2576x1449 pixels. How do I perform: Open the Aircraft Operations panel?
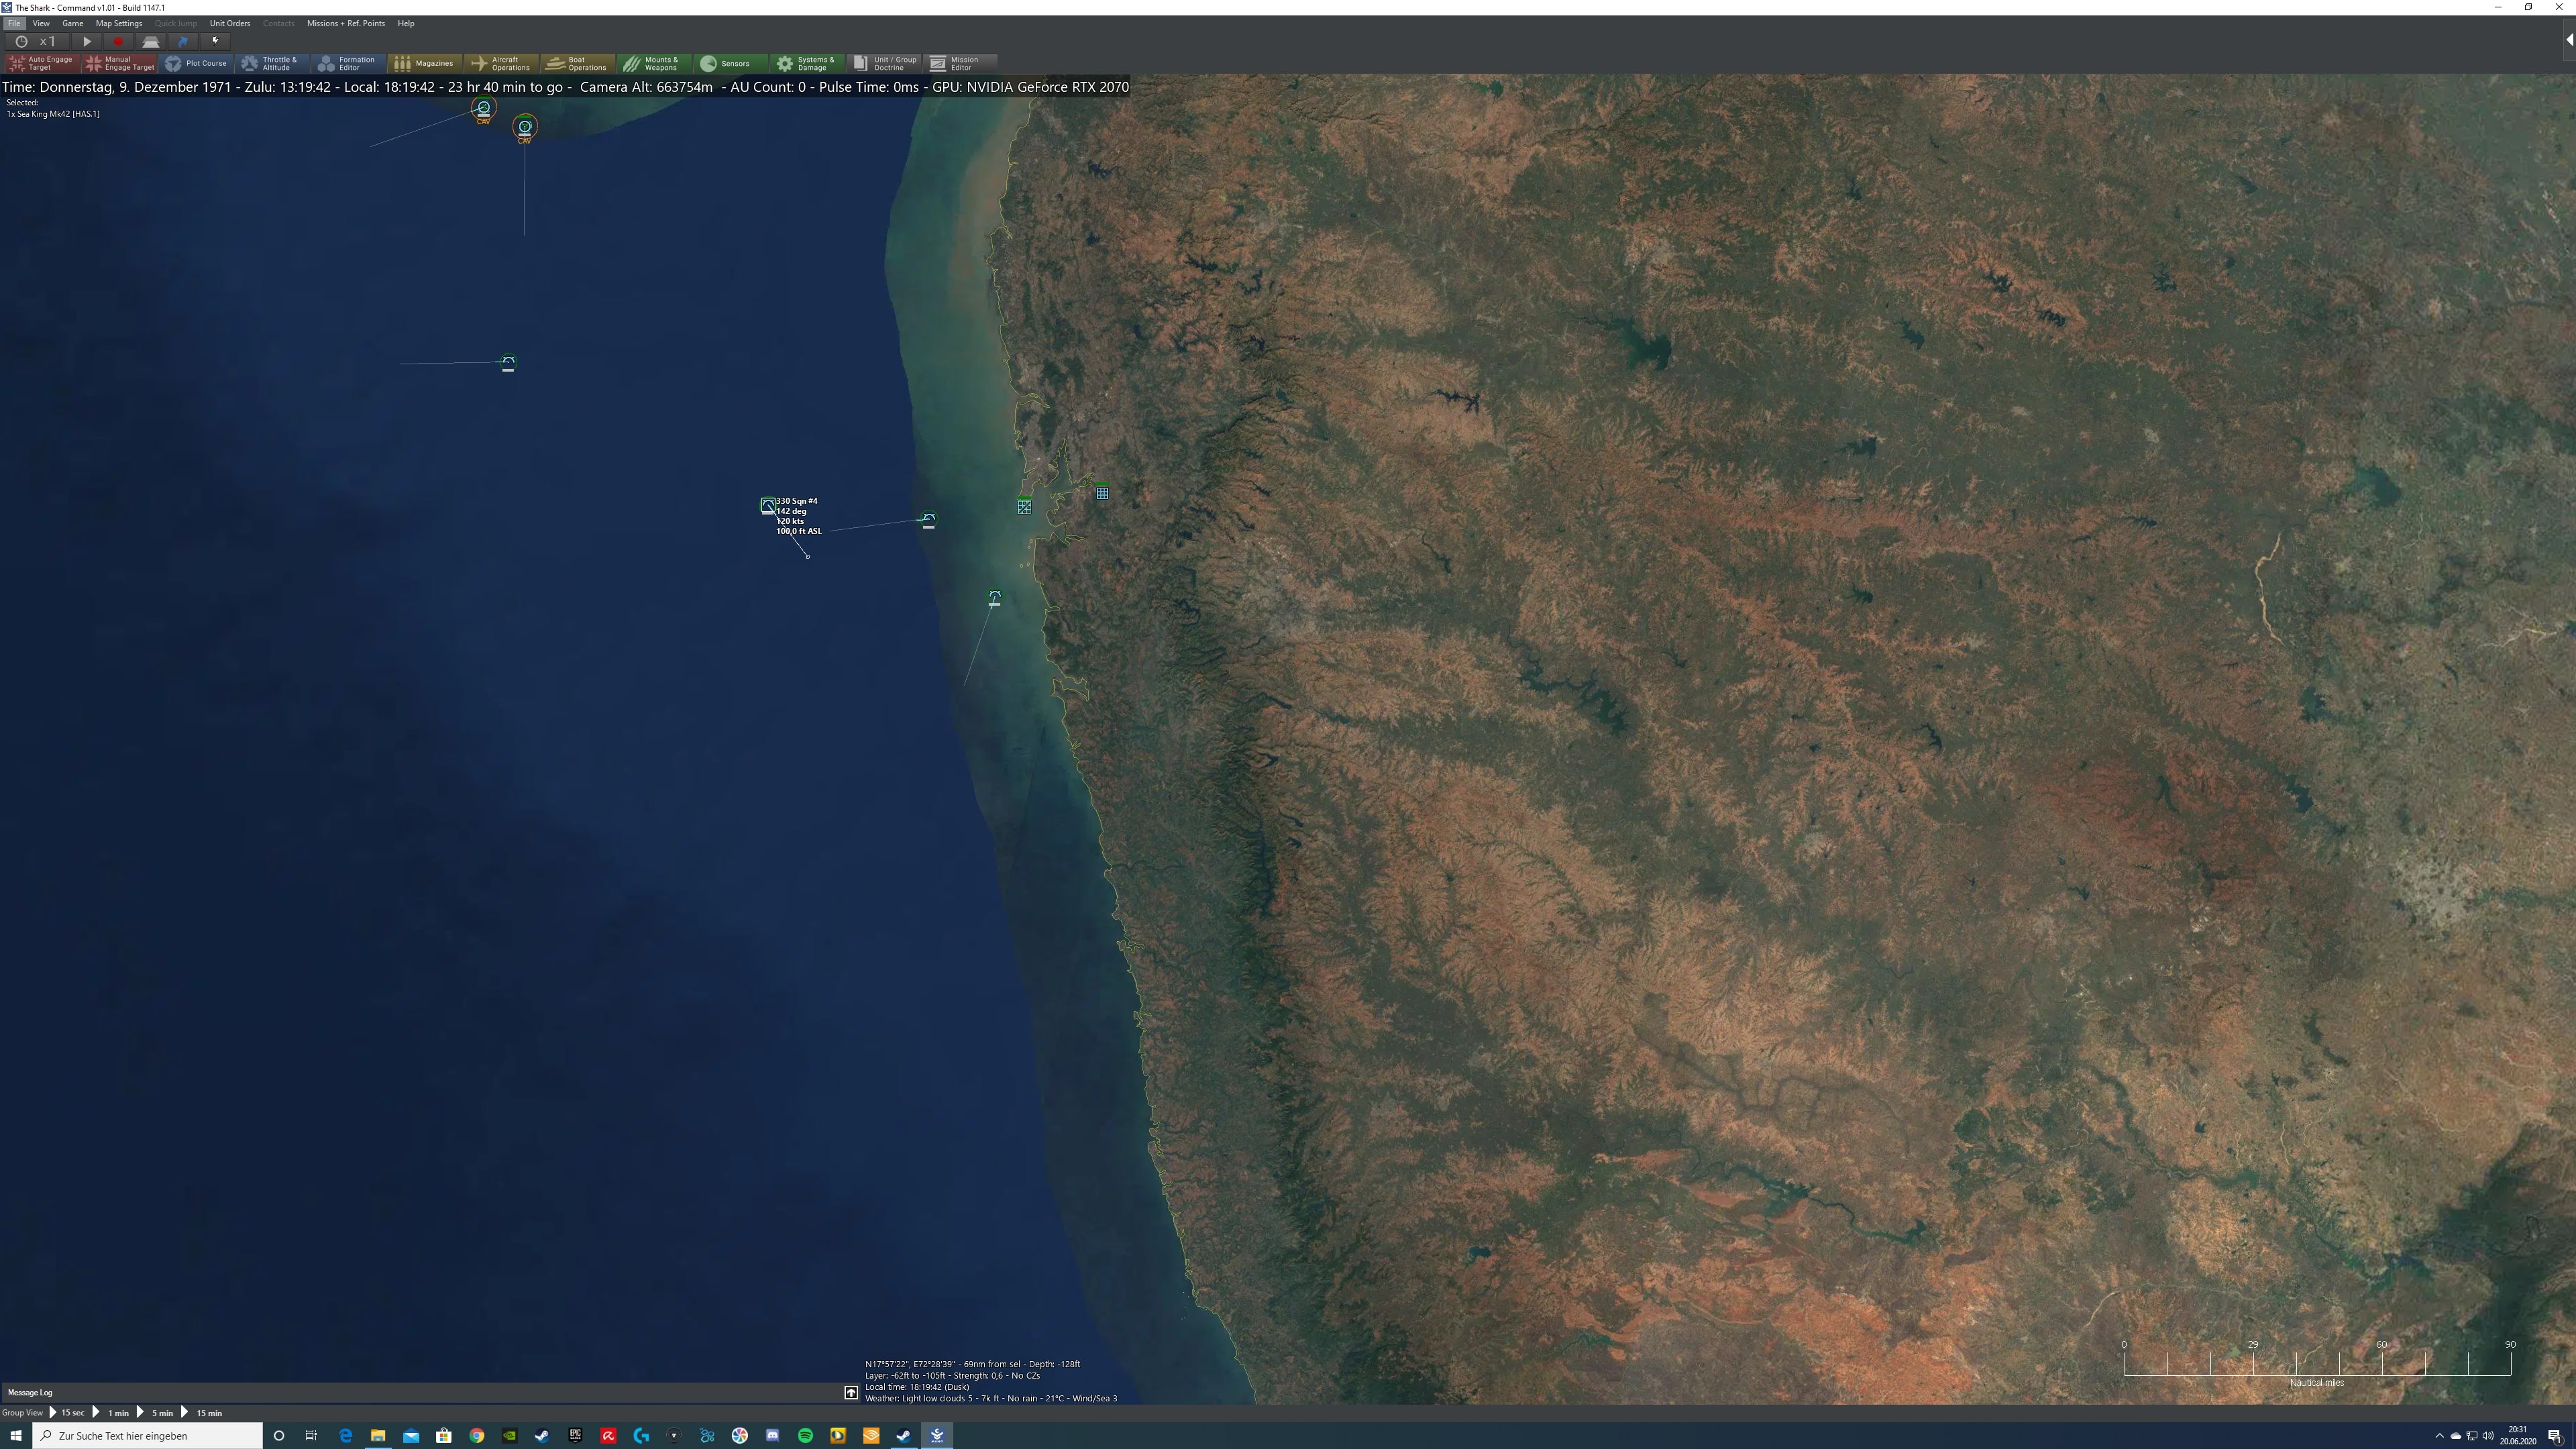point(501,63)
